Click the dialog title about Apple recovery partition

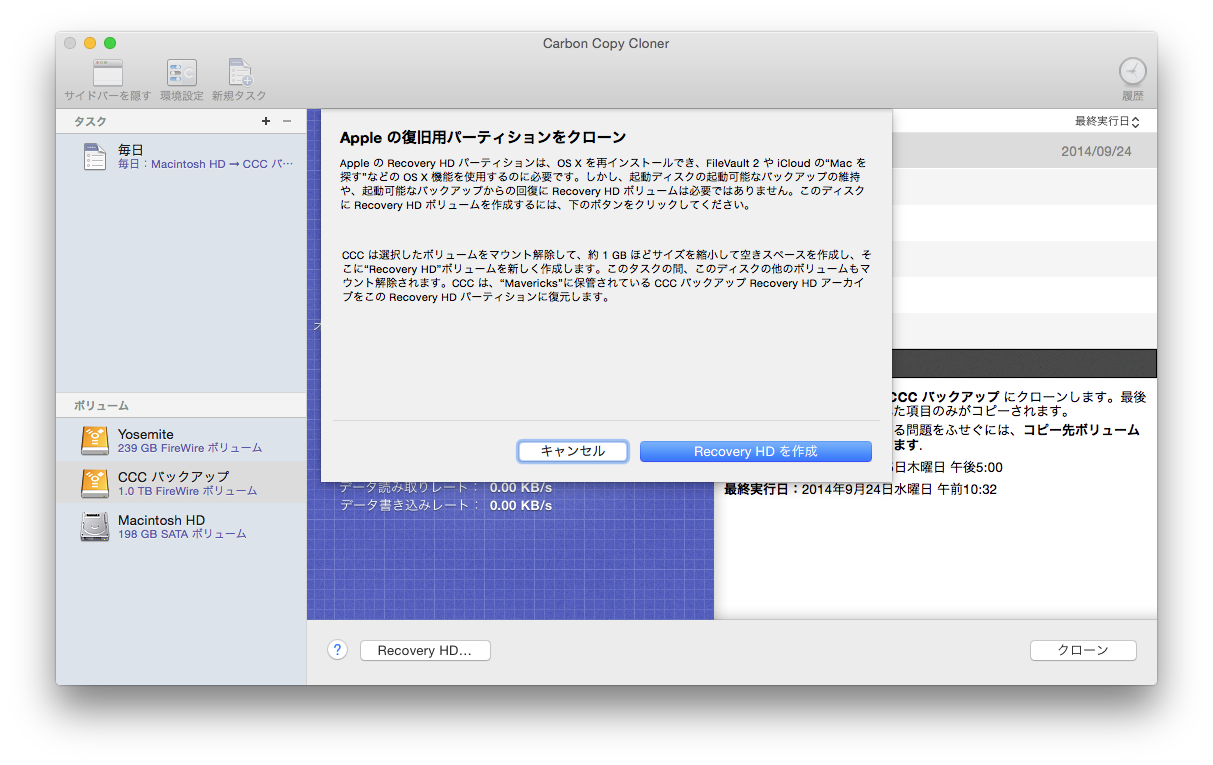pyautogui.click(x=483, y=137)
